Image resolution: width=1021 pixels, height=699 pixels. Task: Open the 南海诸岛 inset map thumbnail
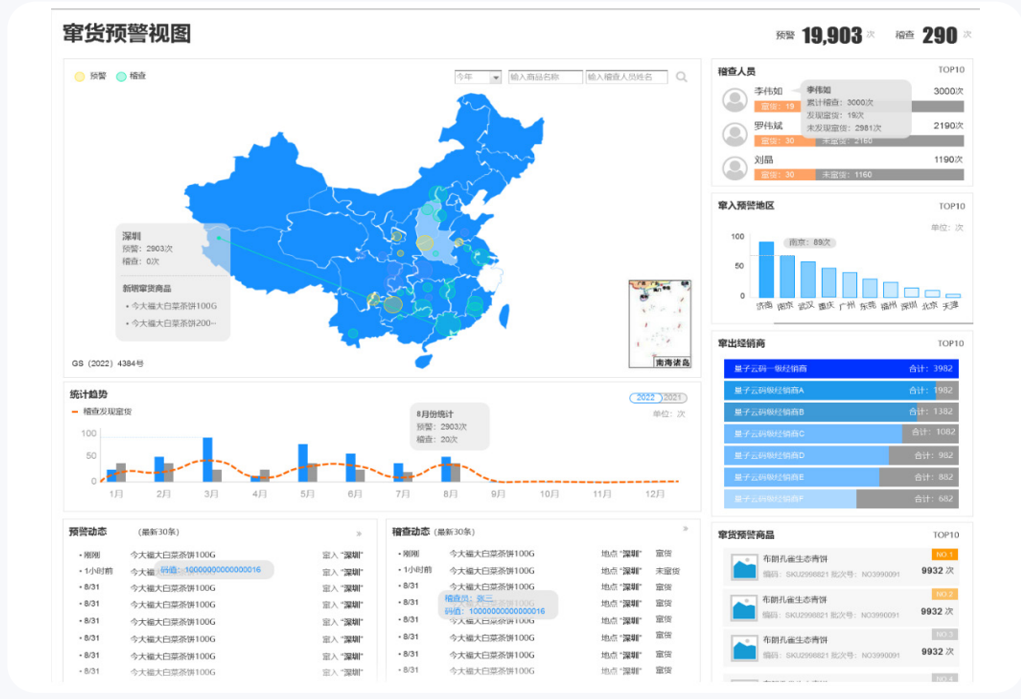coord(660,324)
